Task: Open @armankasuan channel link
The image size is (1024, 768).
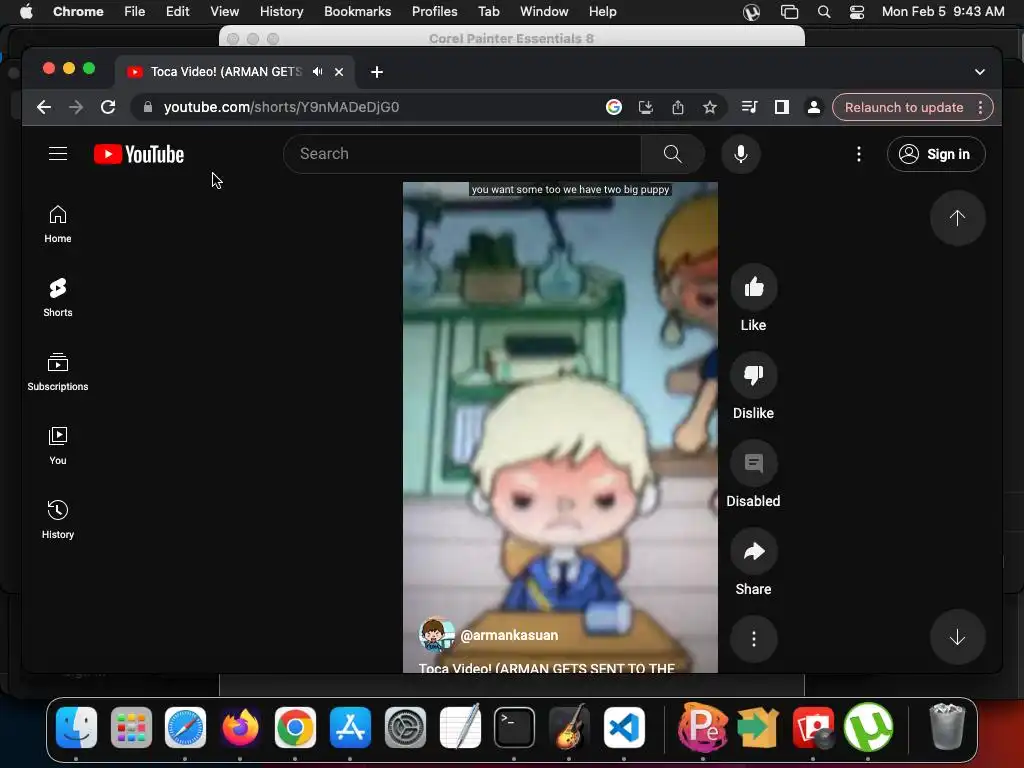Action: coord(509,635)
